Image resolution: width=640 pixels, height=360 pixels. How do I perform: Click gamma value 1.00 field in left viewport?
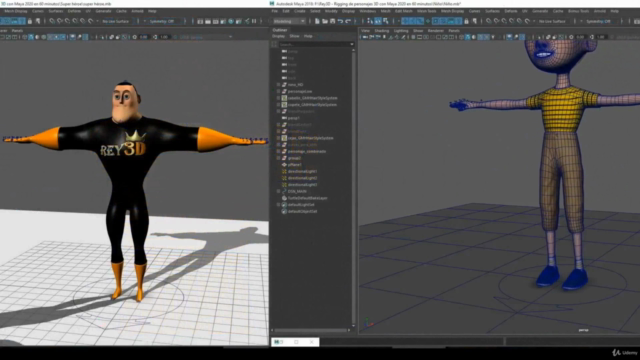(x=164, y=37)
